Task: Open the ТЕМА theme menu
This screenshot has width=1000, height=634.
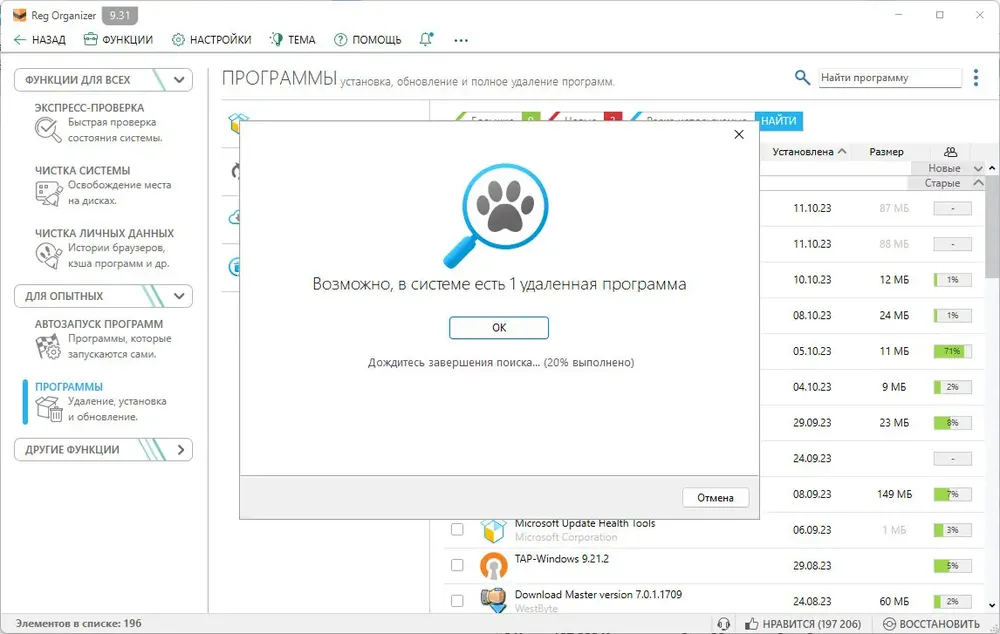Action: (x=293, y=40)
